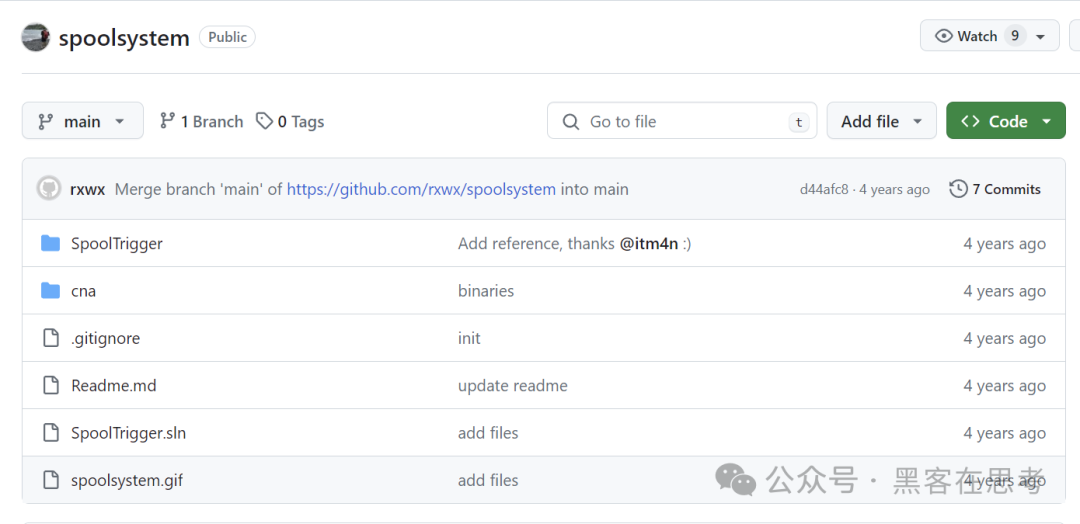1080x524 pixels.
Task: Open the update readme commit message
Action: point(512,386)
